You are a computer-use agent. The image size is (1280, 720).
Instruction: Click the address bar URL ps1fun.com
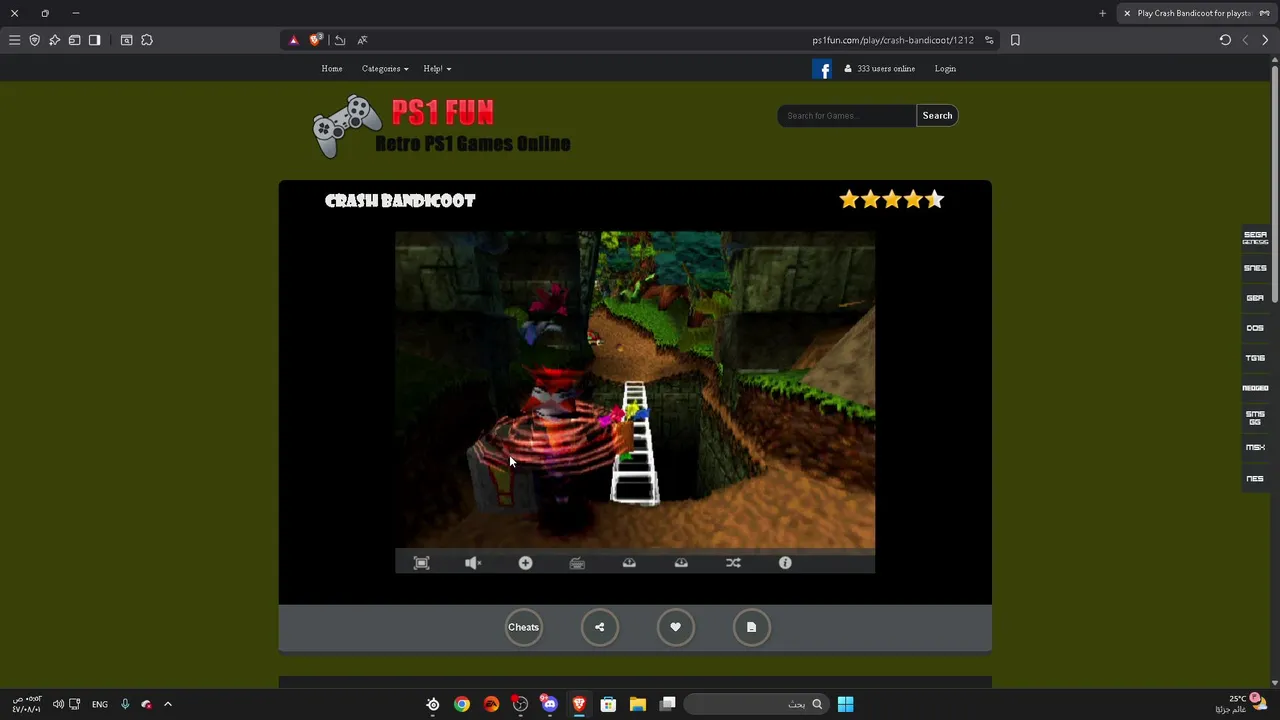coord(893,40)
